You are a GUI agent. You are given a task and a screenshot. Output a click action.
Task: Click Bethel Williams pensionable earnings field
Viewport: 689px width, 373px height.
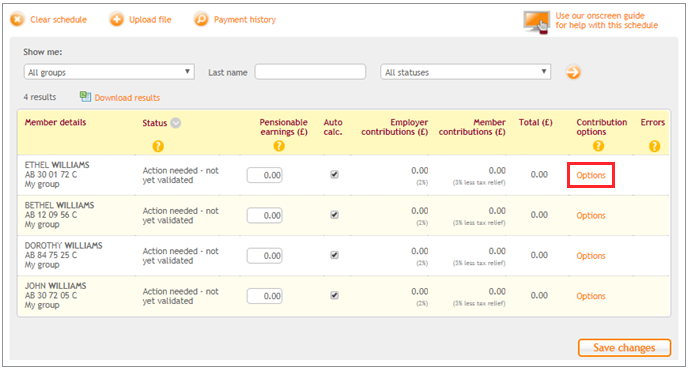[265, 216]
